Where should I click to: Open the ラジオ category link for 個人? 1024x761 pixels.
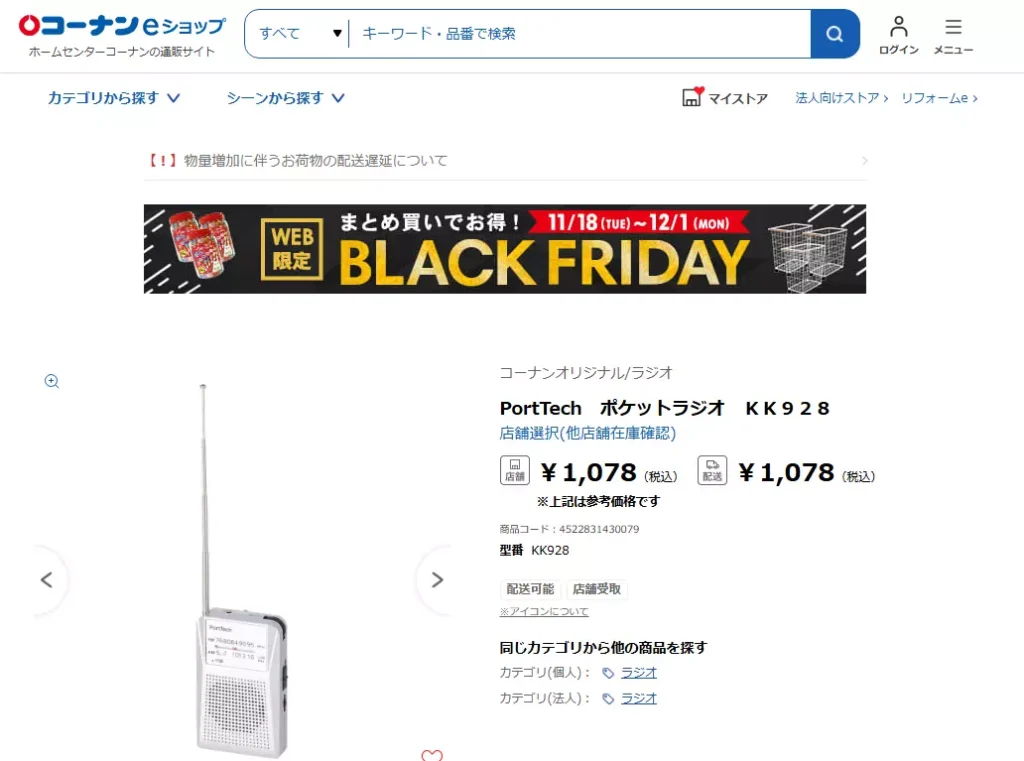639,672
